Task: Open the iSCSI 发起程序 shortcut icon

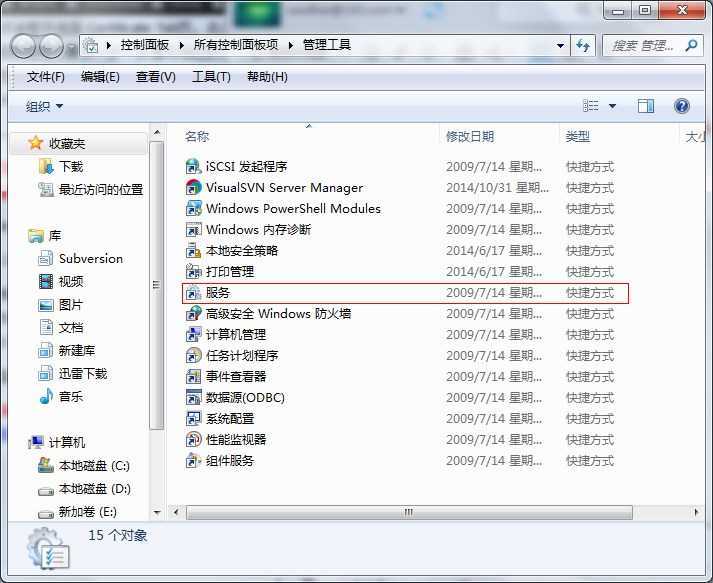Action: [x=193, y=166]
